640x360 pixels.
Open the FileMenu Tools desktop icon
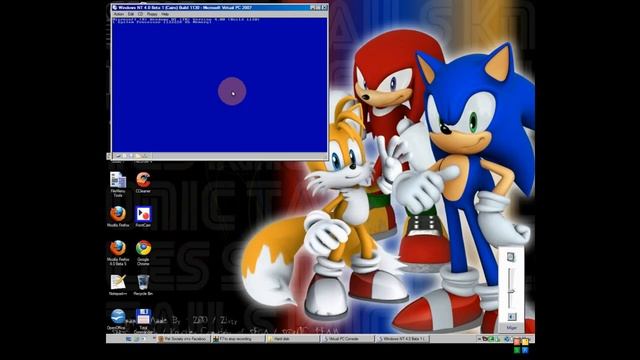(x=118, y=184)
